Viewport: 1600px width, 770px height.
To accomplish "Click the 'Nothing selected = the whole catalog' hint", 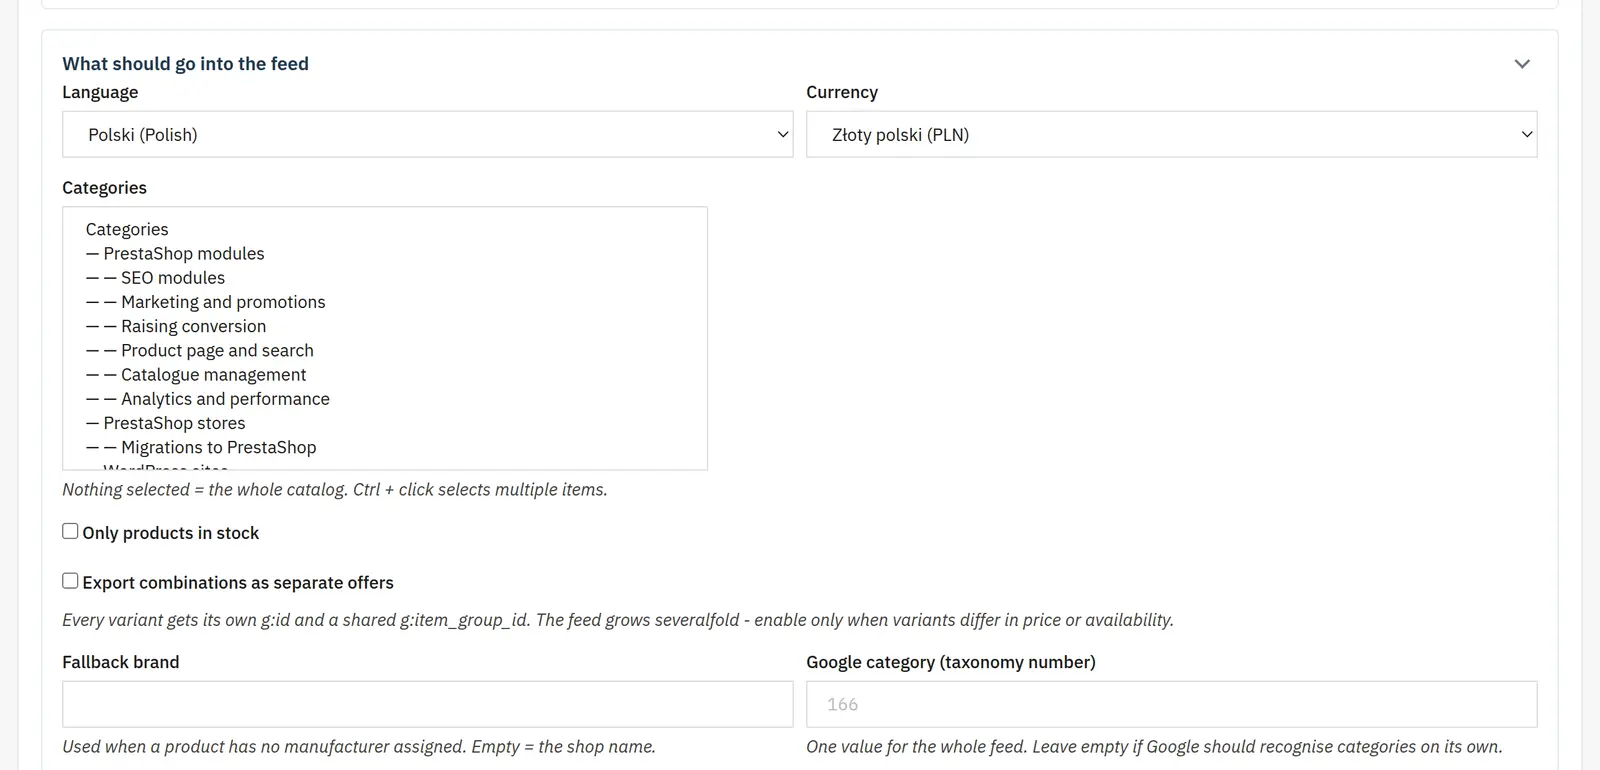I will coord(335,490).
